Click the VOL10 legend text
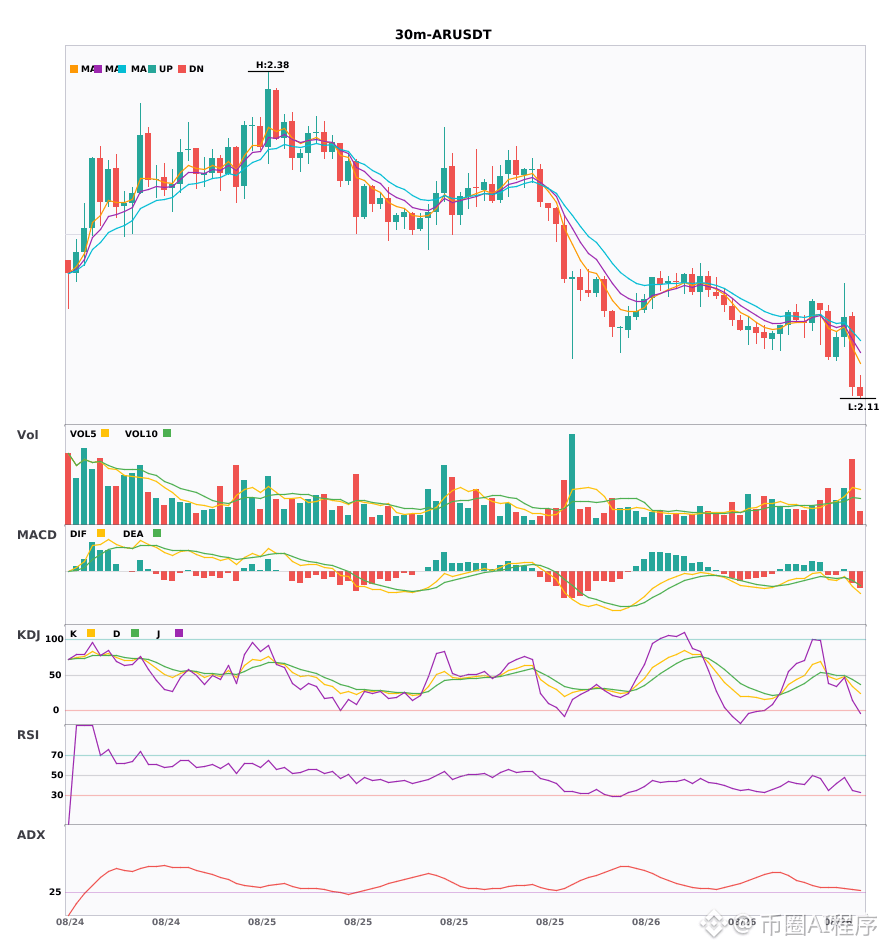Screen dimensions: 885x950 click(x=141, y=434)
